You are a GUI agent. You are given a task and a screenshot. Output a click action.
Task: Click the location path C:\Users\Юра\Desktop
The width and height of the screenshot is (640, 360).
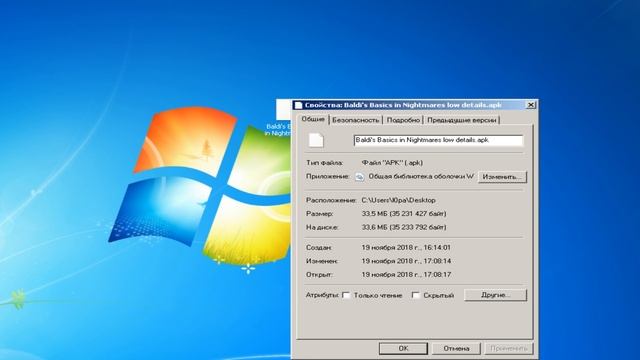398,200
